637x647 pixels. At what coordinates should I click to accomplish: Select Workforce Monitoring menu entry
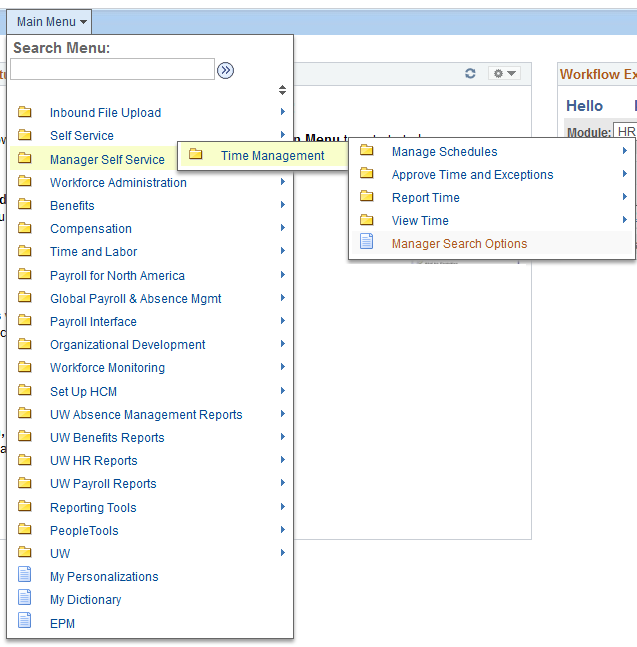[107, 368]
